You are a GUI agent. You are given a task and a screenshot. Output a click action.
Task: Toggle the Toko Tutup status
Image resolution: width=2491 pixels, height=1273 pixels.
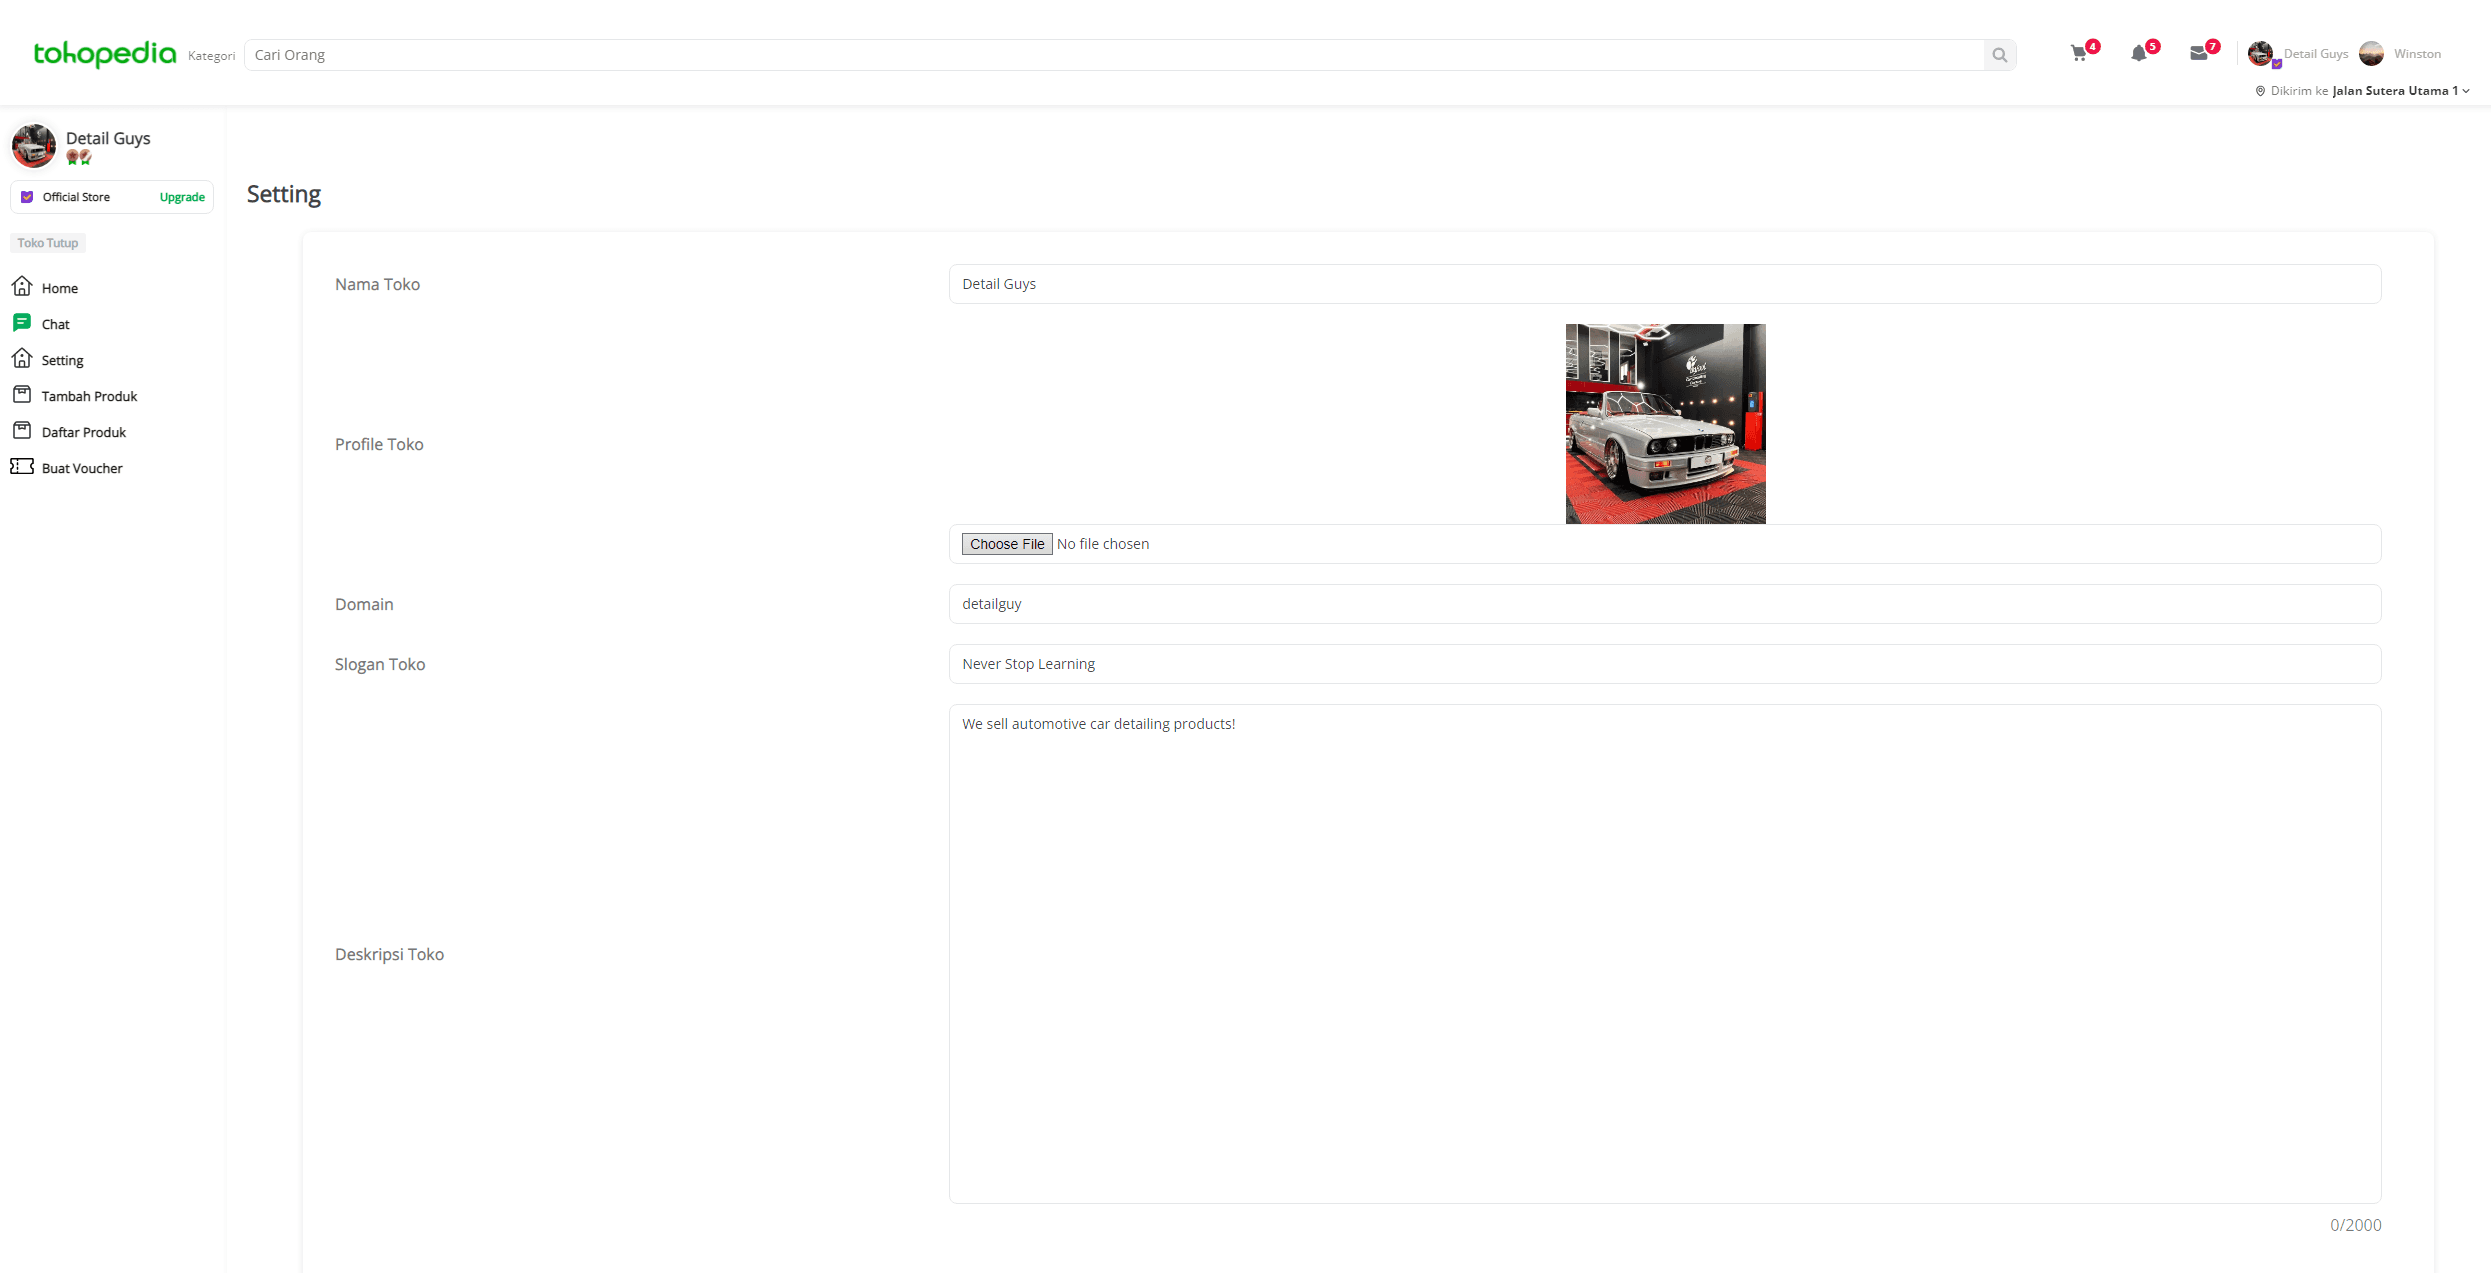[47, 242]
